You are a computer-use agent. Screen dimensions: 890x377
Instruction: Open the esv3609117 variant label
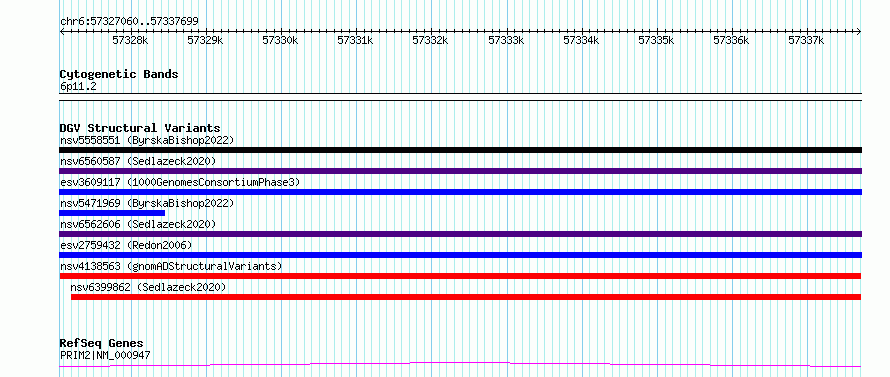pos(180,182)
